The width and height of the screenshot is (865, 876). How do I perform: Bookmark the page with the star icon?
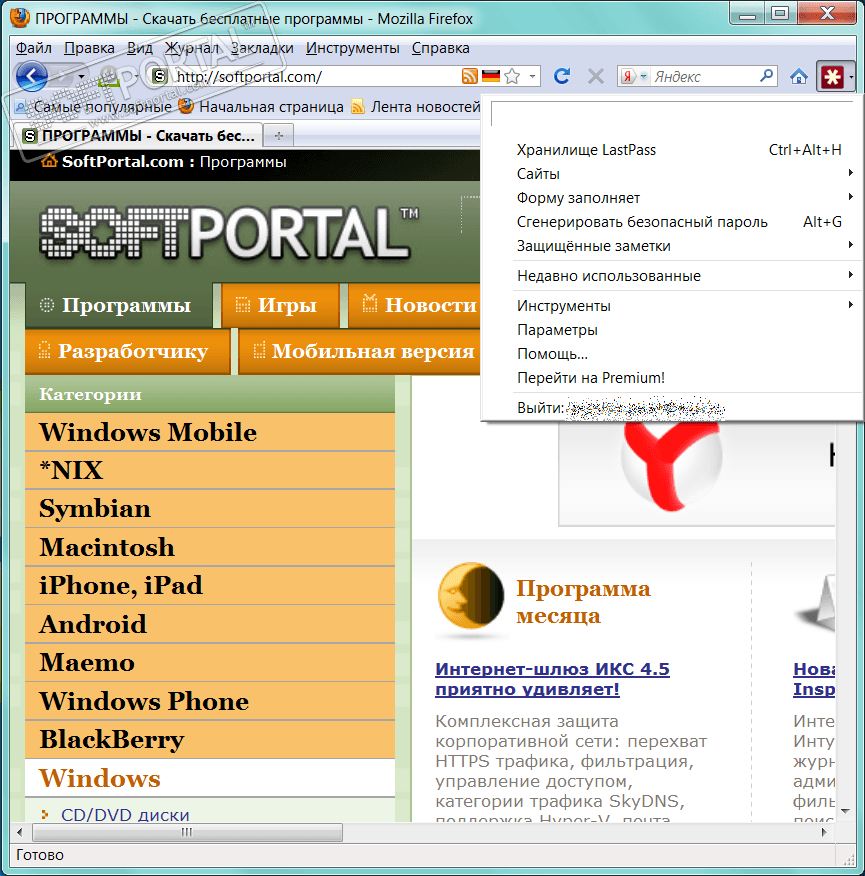coord(512,76)
